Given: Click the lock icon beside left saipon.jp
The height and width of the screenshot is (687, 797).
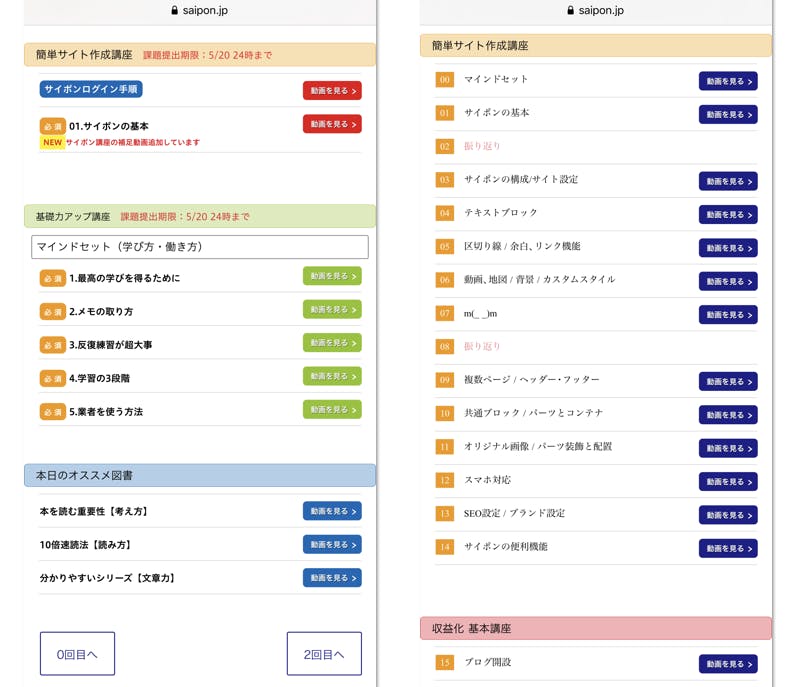Looking at the screenshot, I should click(x=175, y=10).
